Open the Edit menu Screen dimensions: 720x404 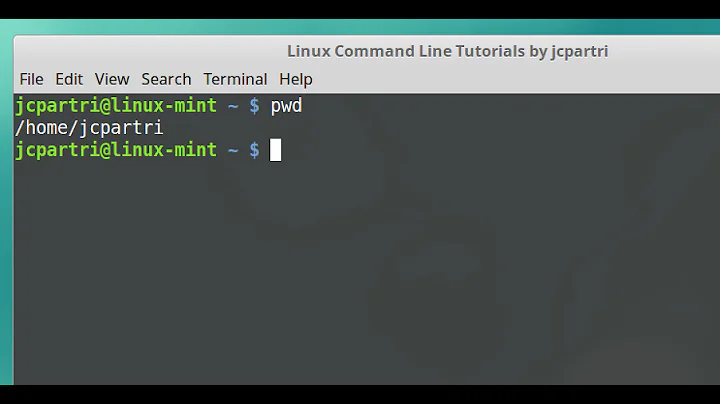(69, 79)
